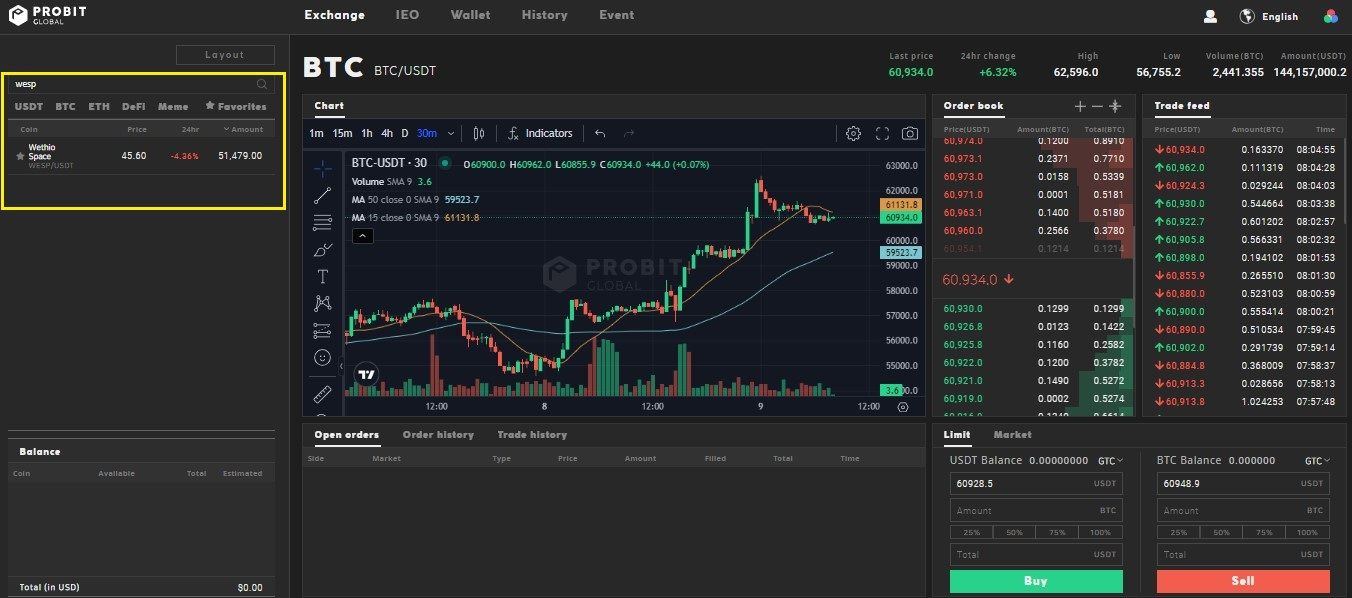The height and width of the screenshot is (598, 1352).
Task: Set chart interval to 1h
Action: coord(367,133)
